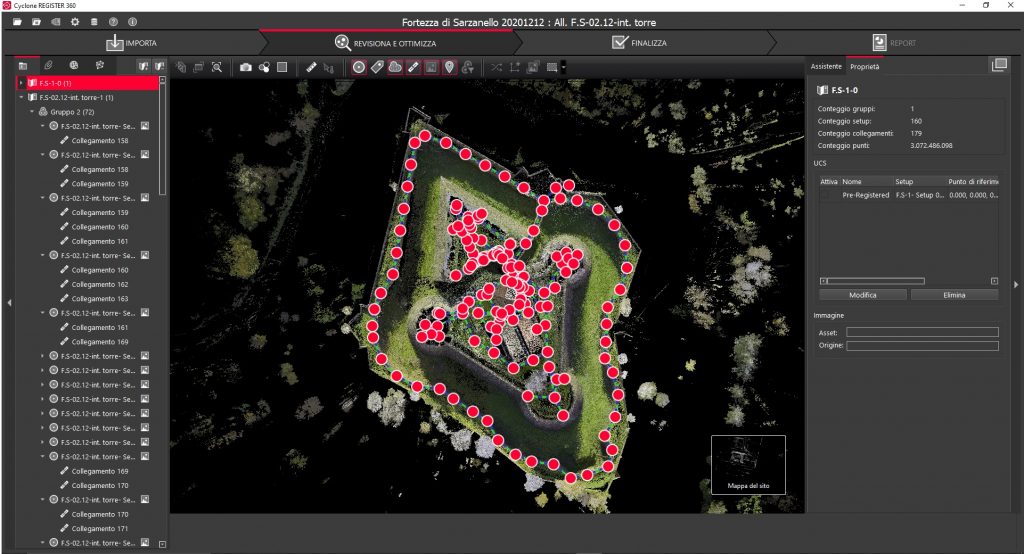Click the zoom-to-fit magnifier icon

click(x=216, y=67)
